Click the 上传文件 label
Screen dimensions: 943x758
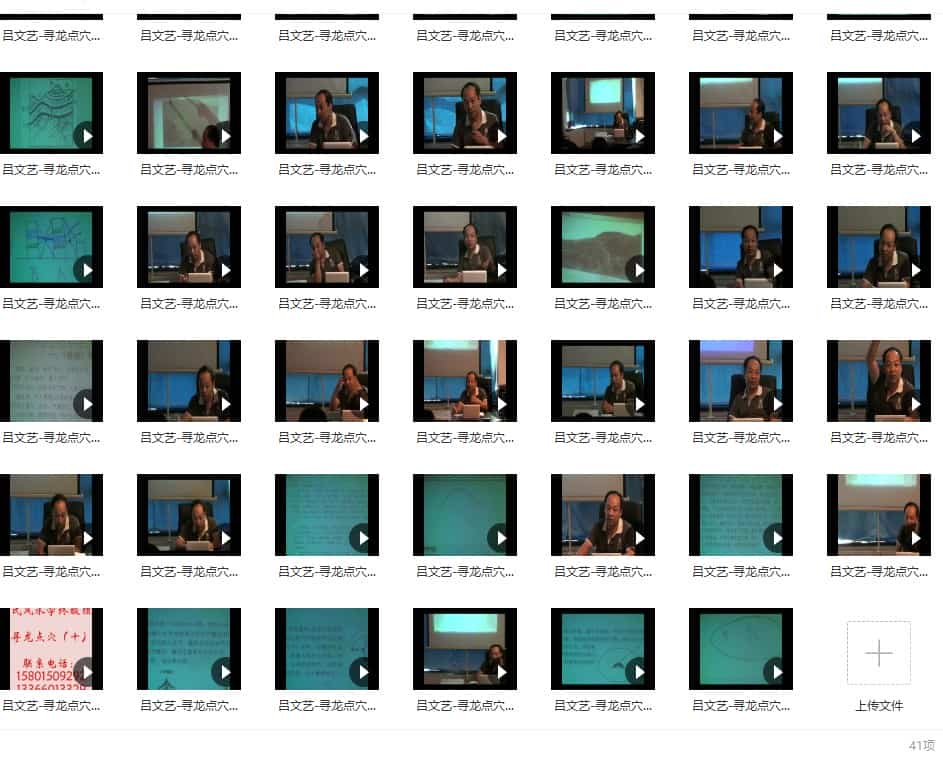coord(878,706)
